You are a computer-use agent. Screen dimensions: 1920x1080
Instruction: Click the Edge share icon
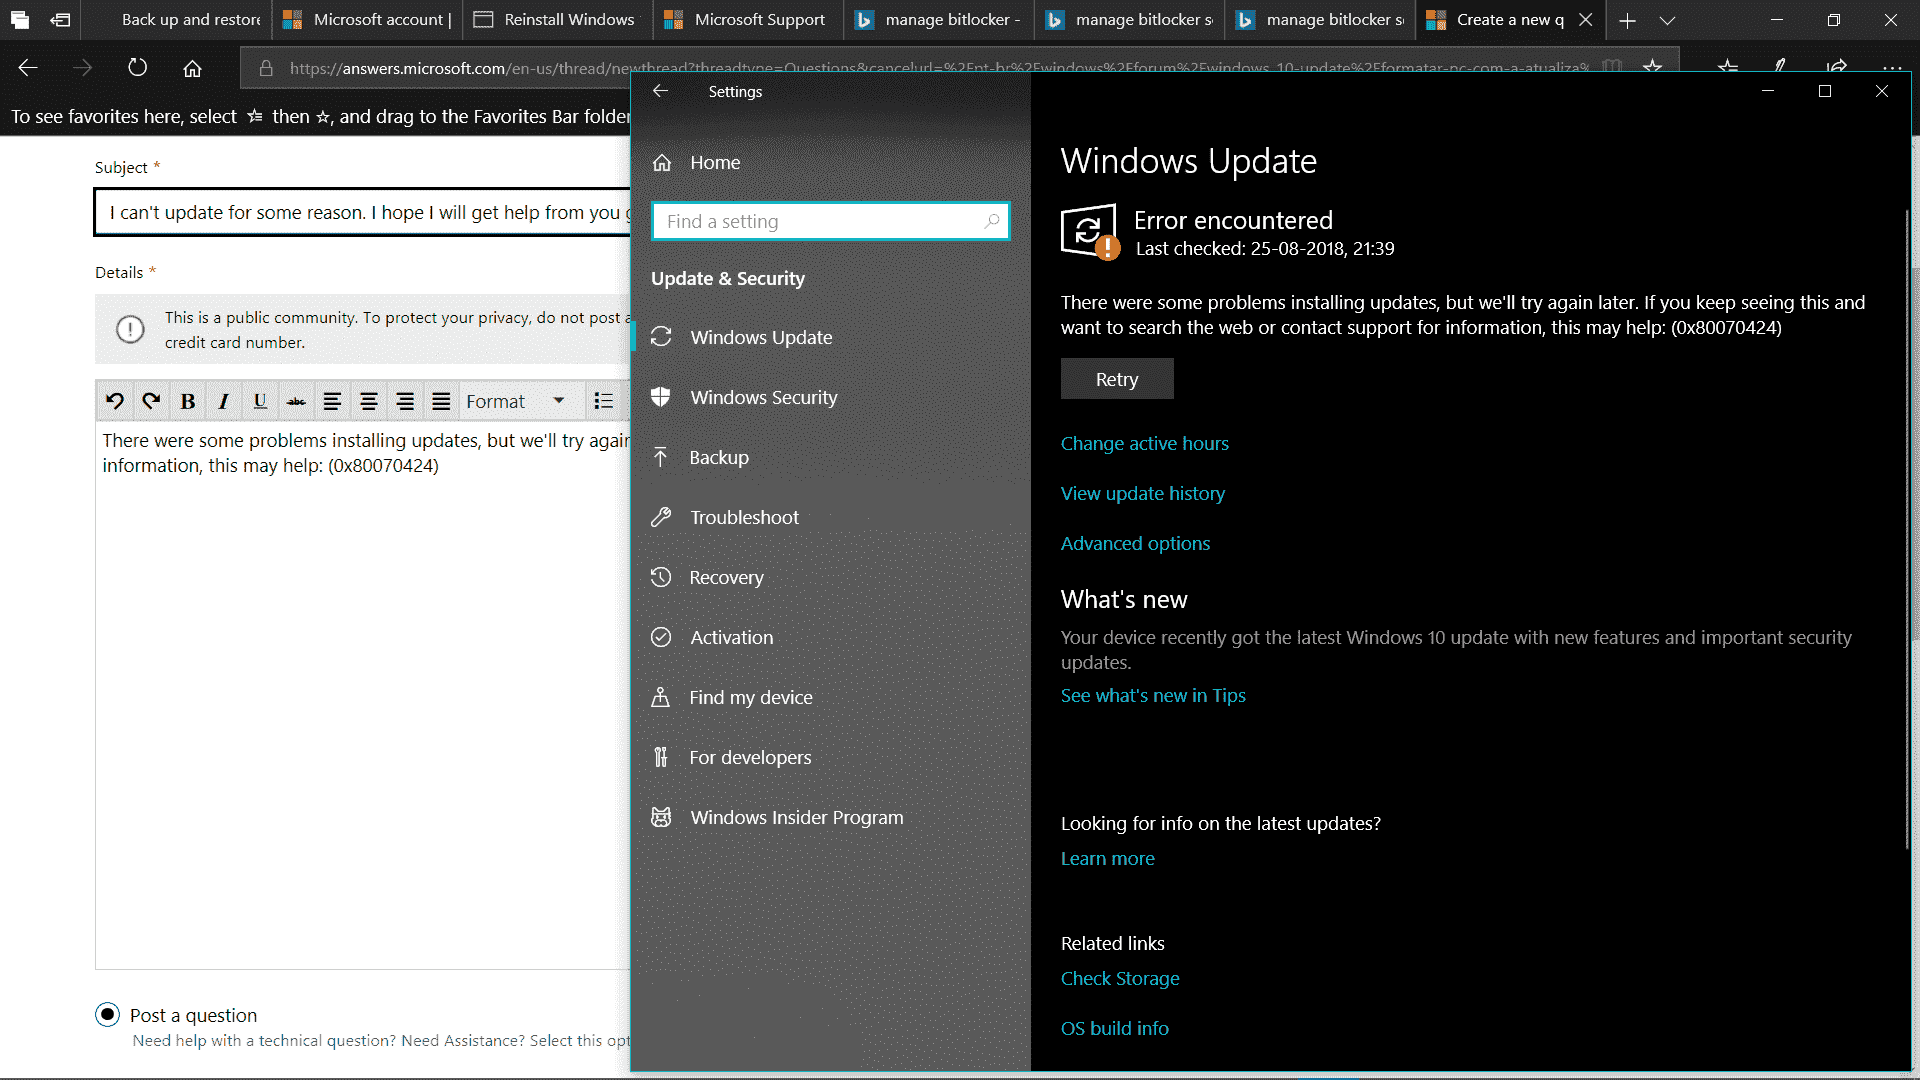1836,68
